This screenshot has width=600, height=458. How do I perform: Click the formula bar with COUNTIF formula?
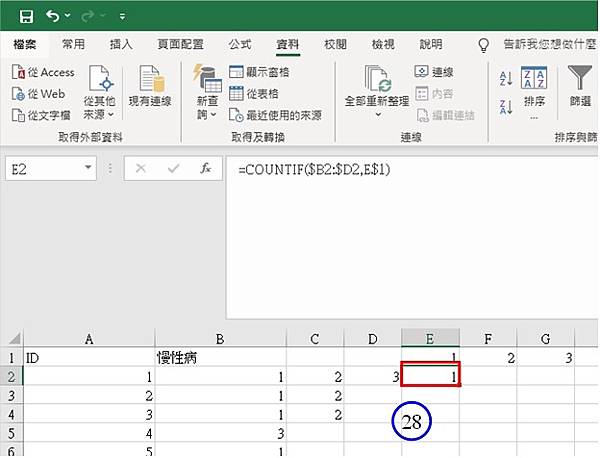[x=412, y=237]
